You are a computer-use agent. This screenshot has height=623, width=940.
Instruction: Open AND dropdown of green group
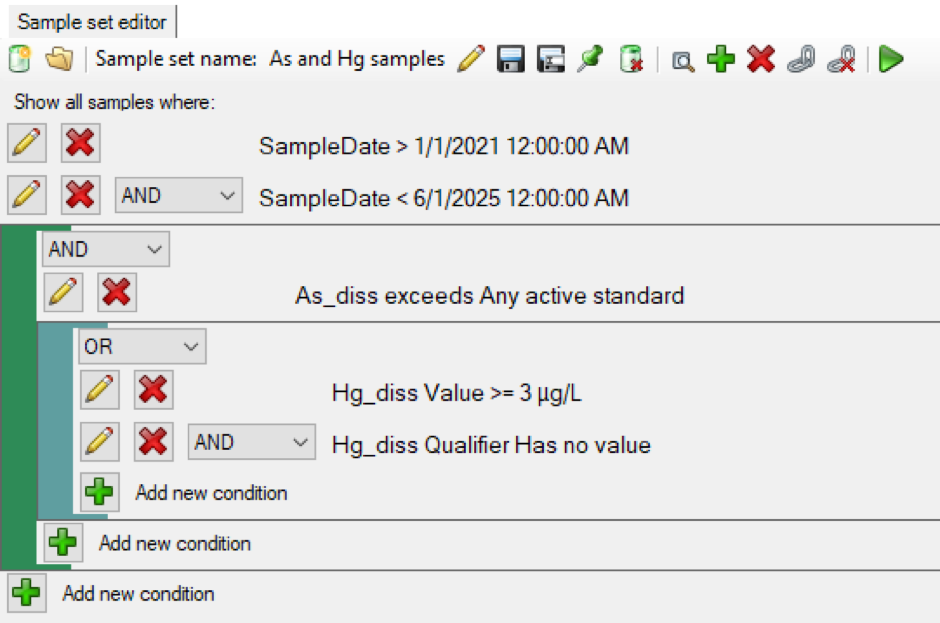point(106,249)
